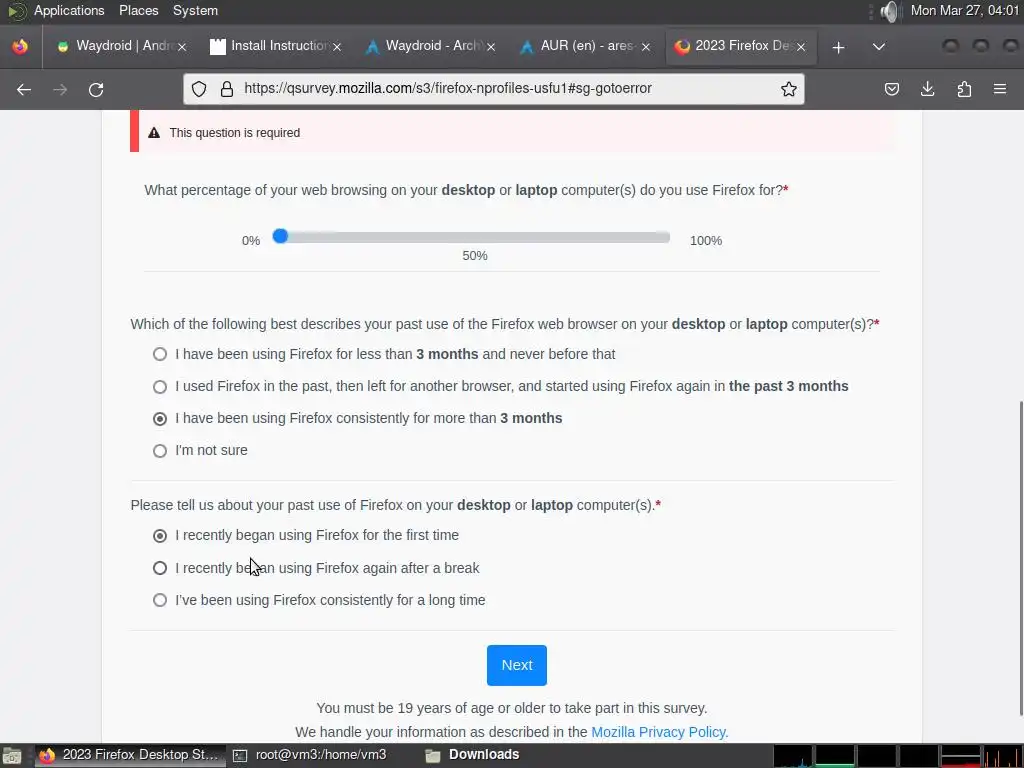Show site security padlock info
This screenshot has height=768, width=1024.
[227, 89]
